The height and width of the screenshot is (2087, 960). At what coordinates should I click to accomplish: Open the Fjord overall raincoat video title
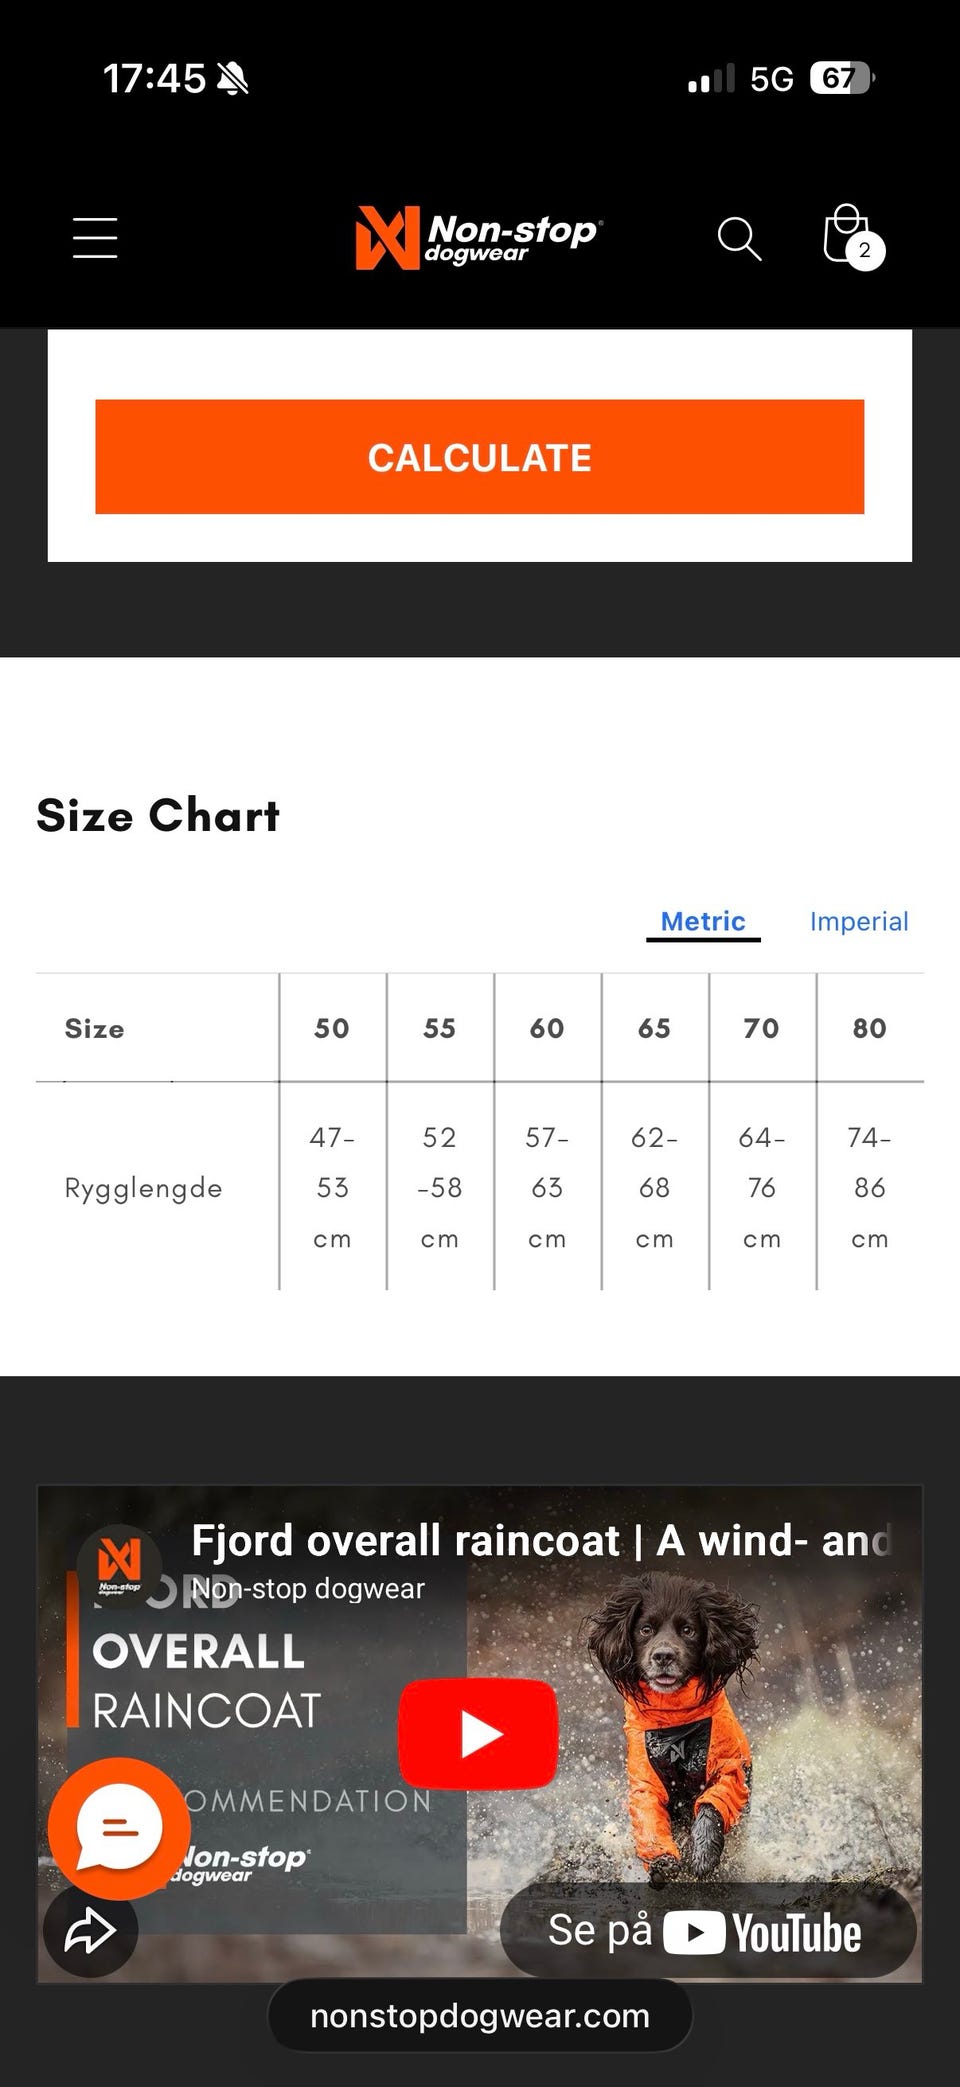540,1541
